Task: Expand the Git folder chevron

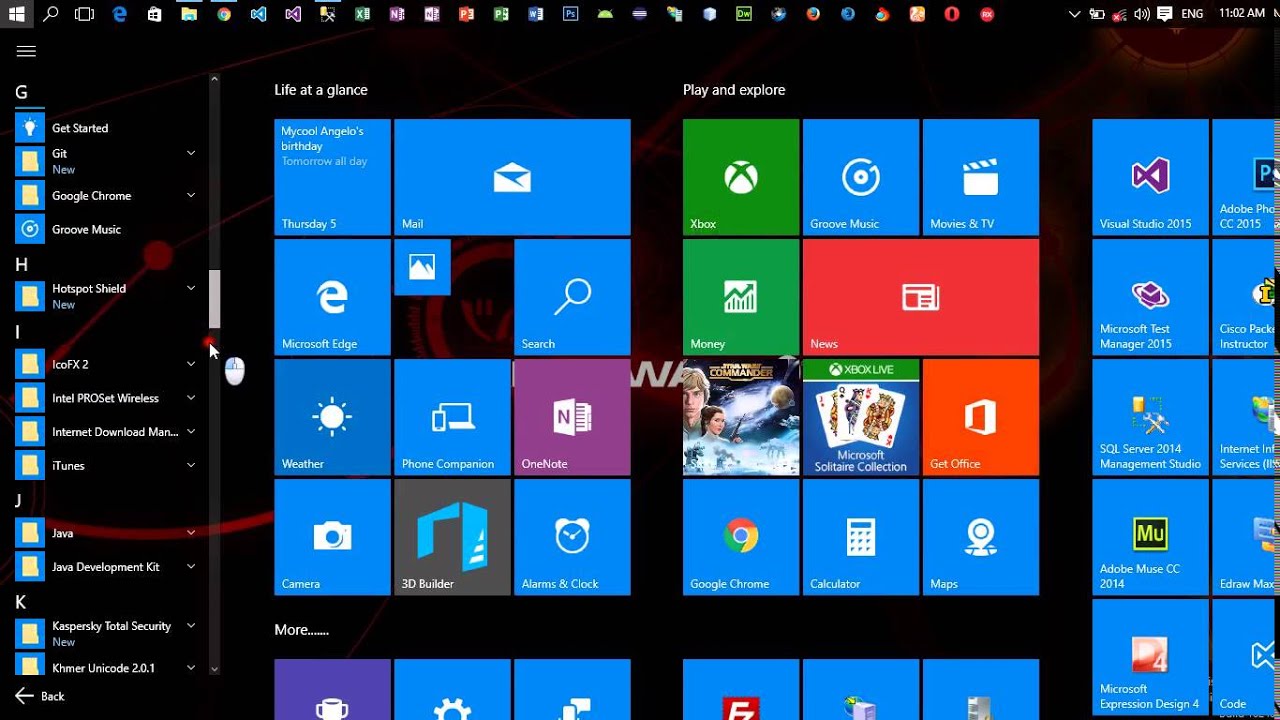Action: coord(191,153)
